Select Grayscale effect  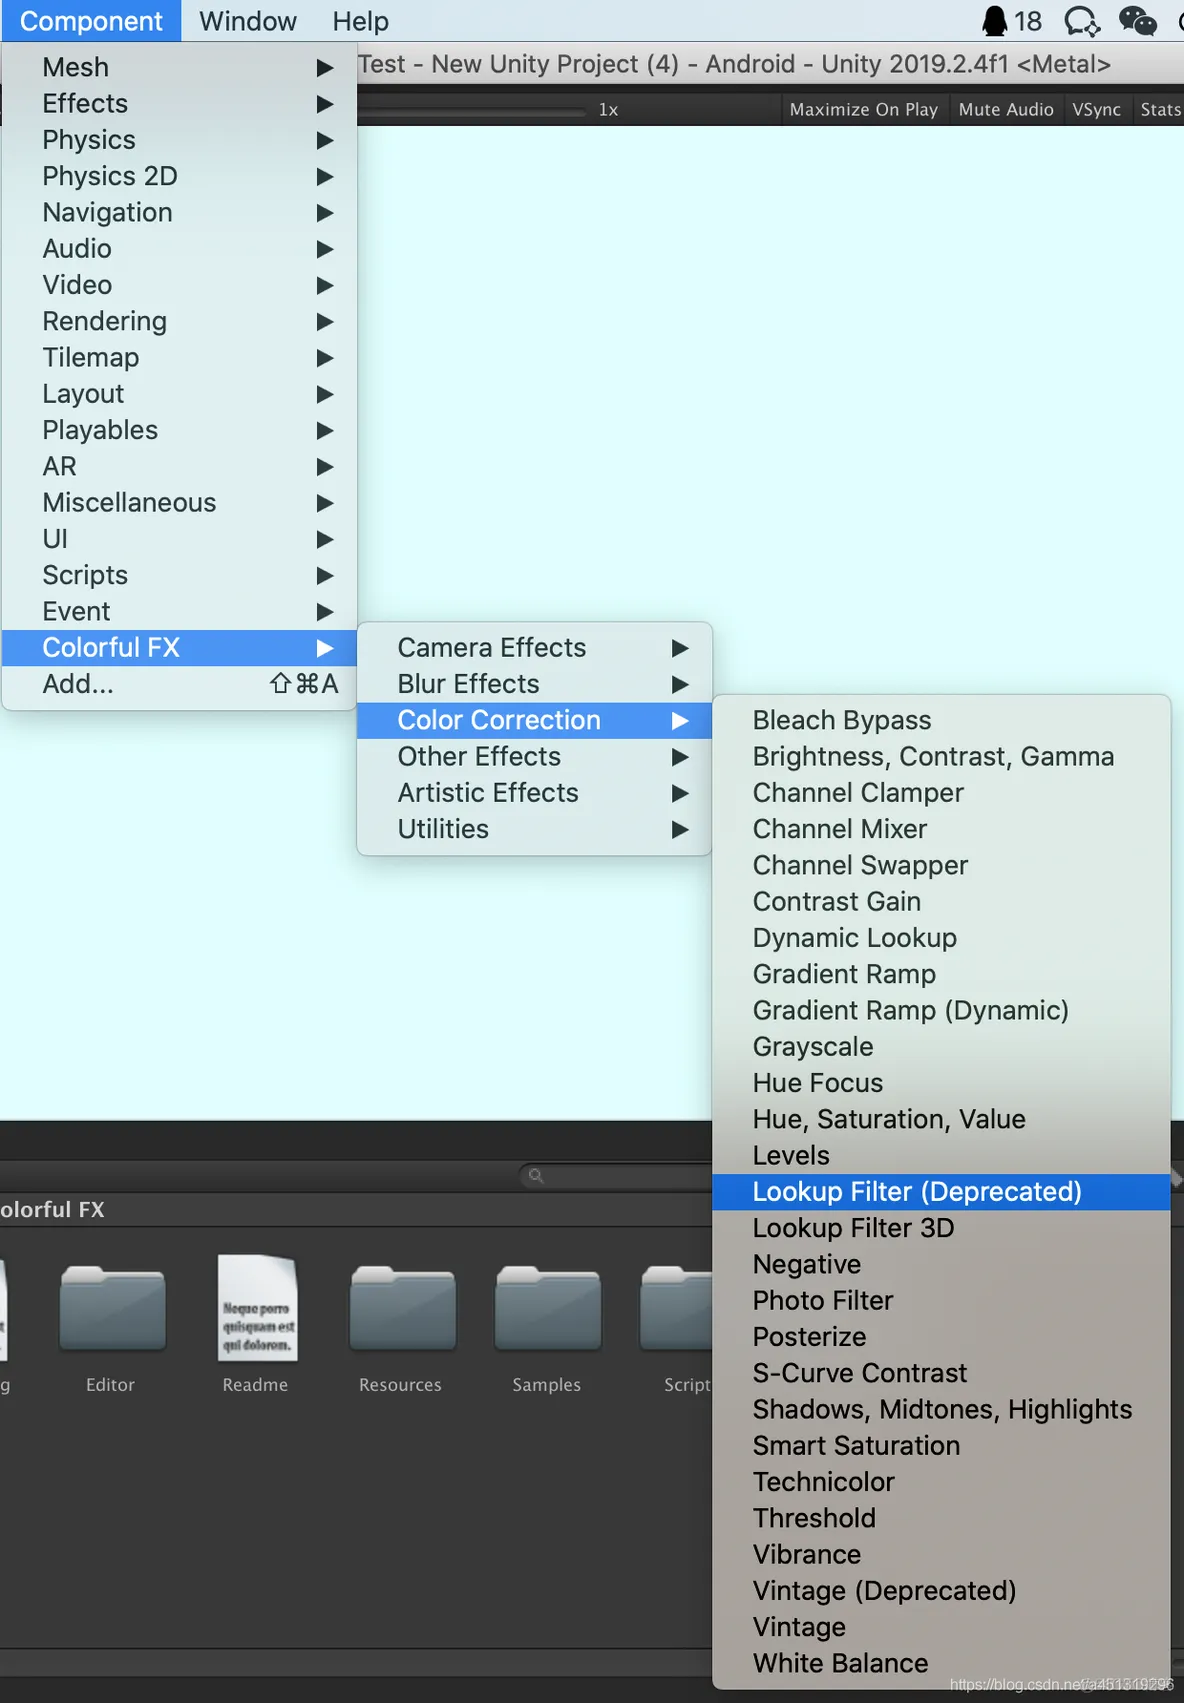point(941,1046)
